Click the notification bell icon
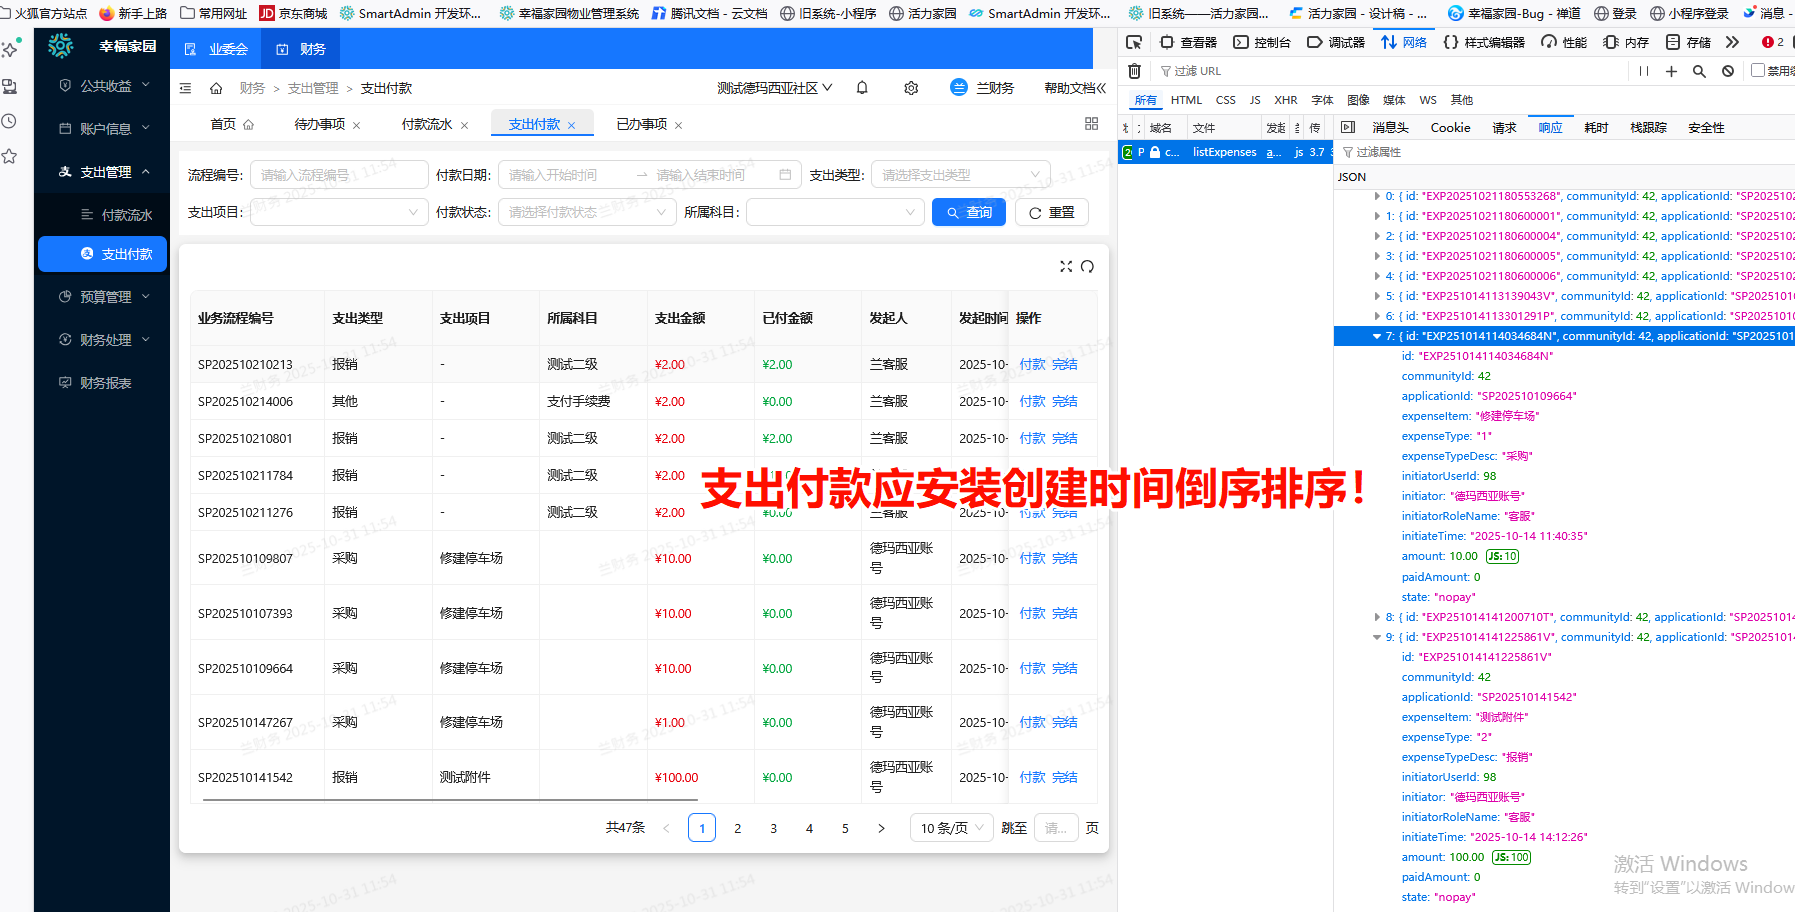The image size is (1795, 912). tap(862, 88)
